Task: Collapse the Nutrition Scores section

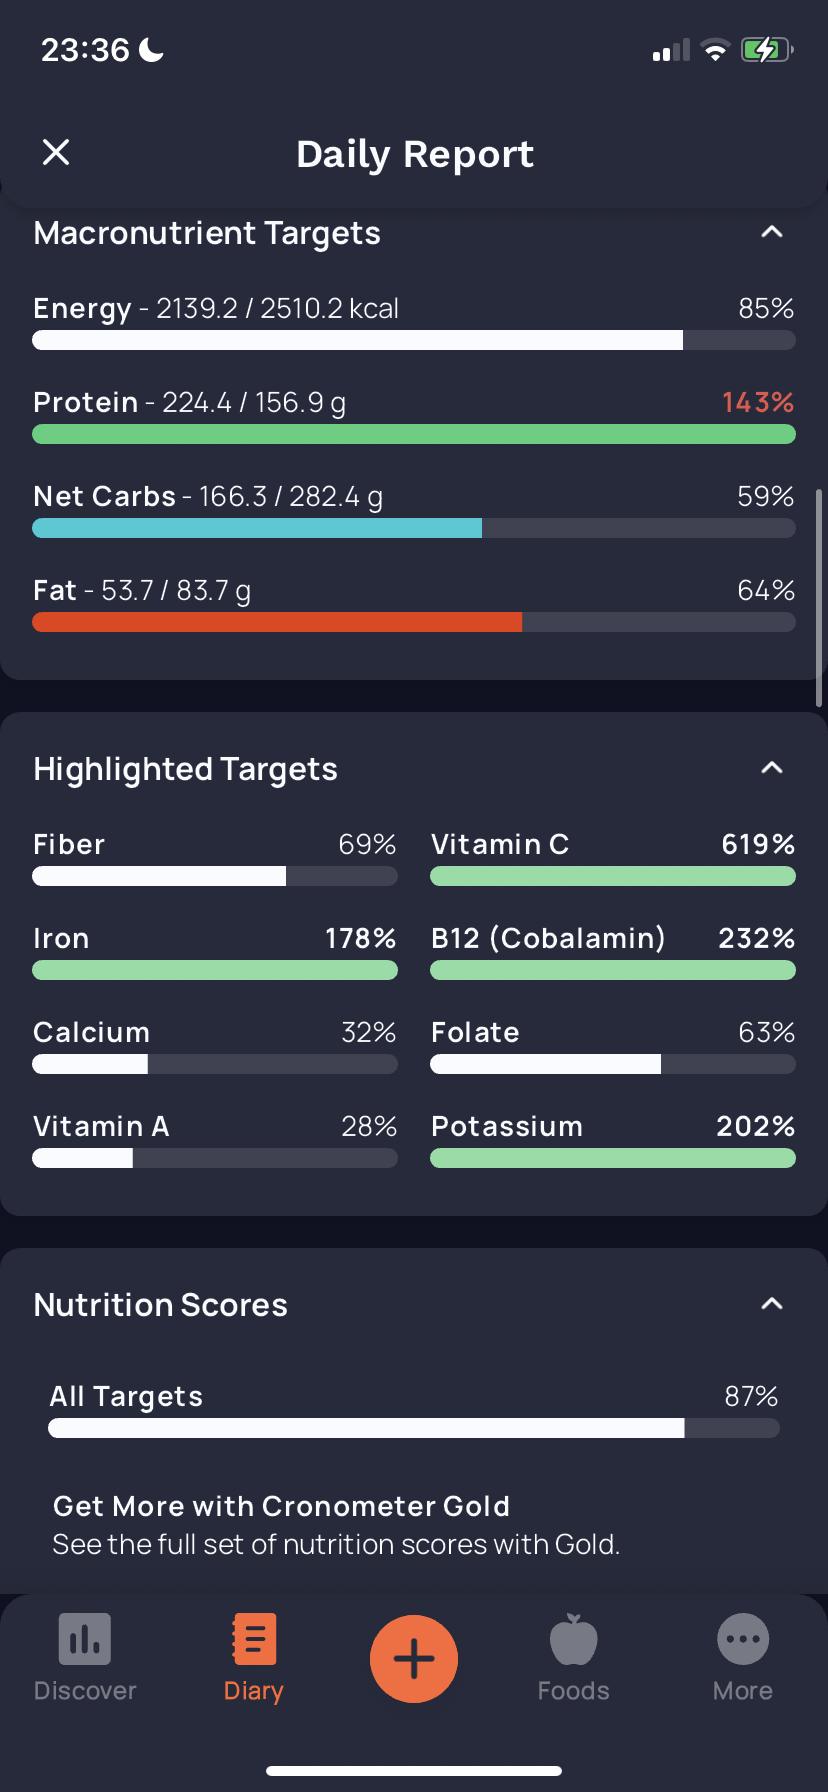Action: pos(772,1304)
